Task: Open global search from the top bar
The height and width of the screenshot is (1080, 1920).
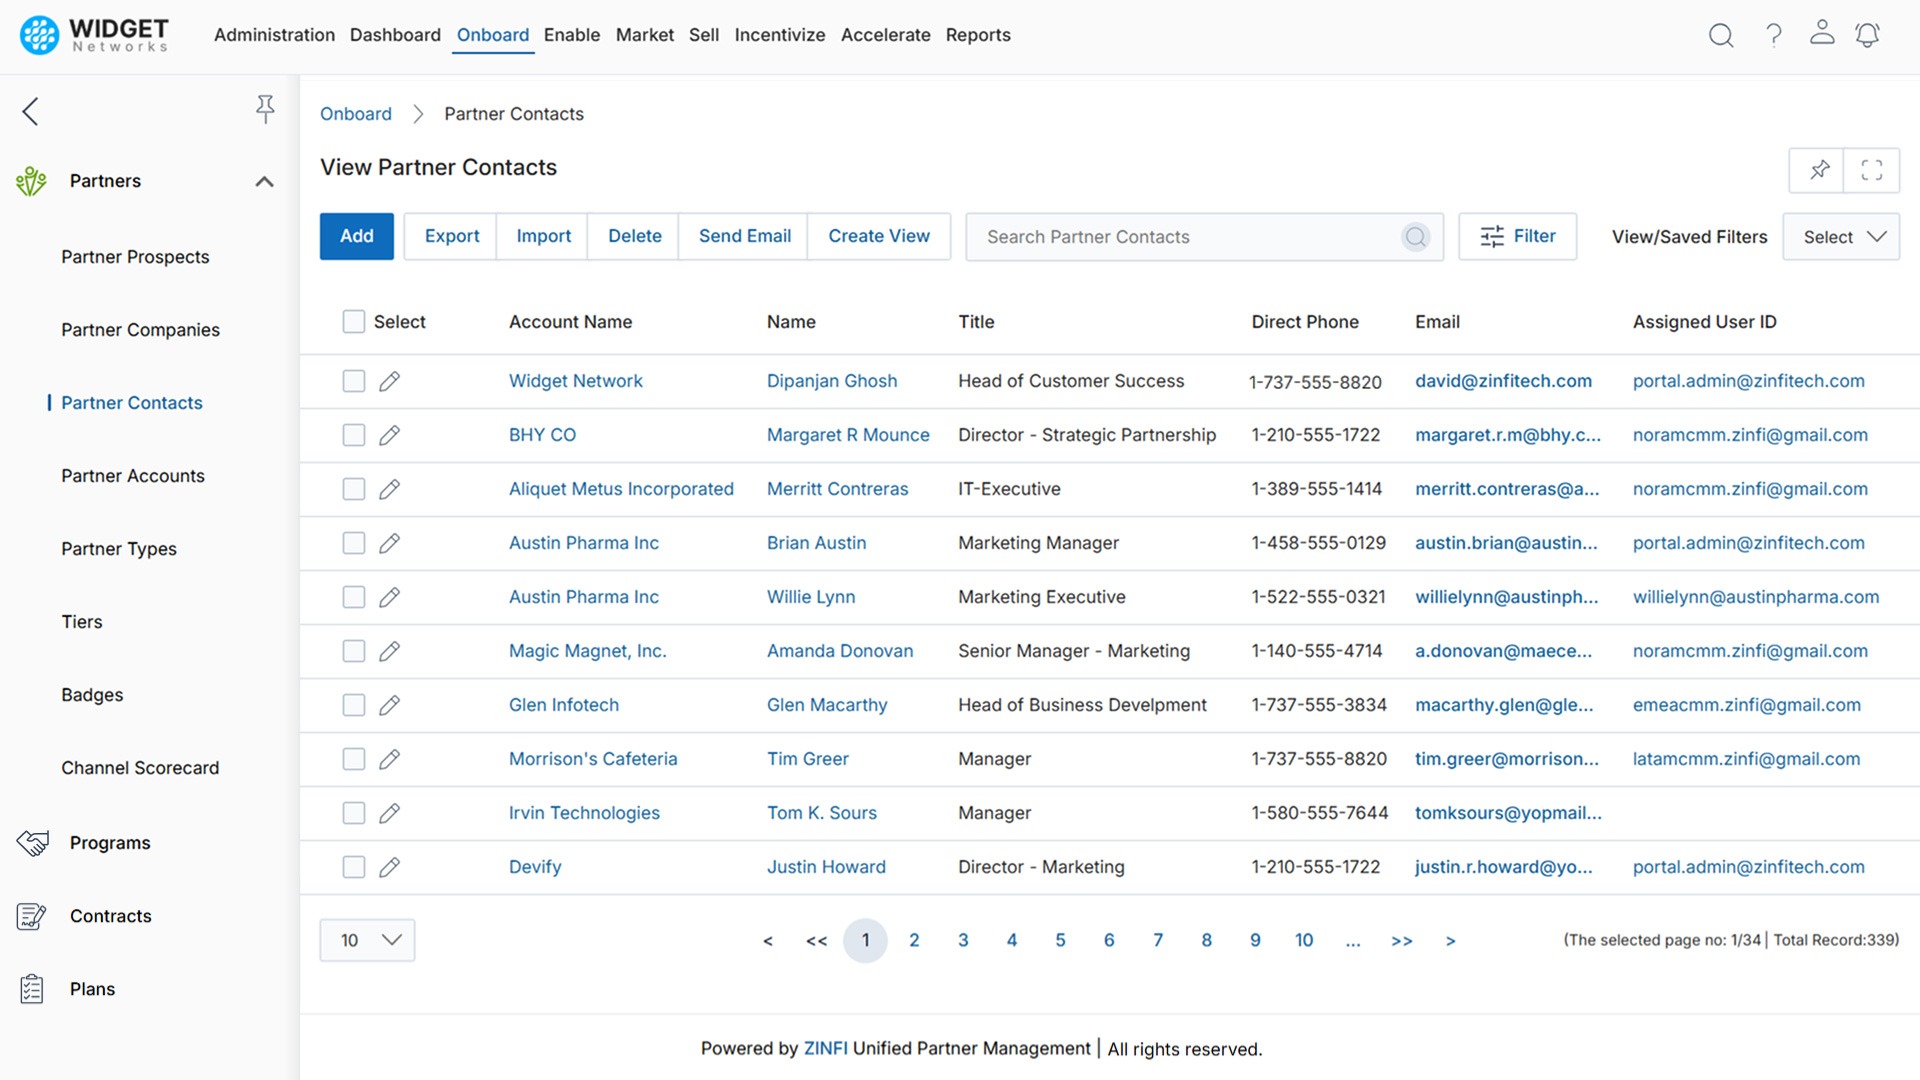Action: point(1721,35)
